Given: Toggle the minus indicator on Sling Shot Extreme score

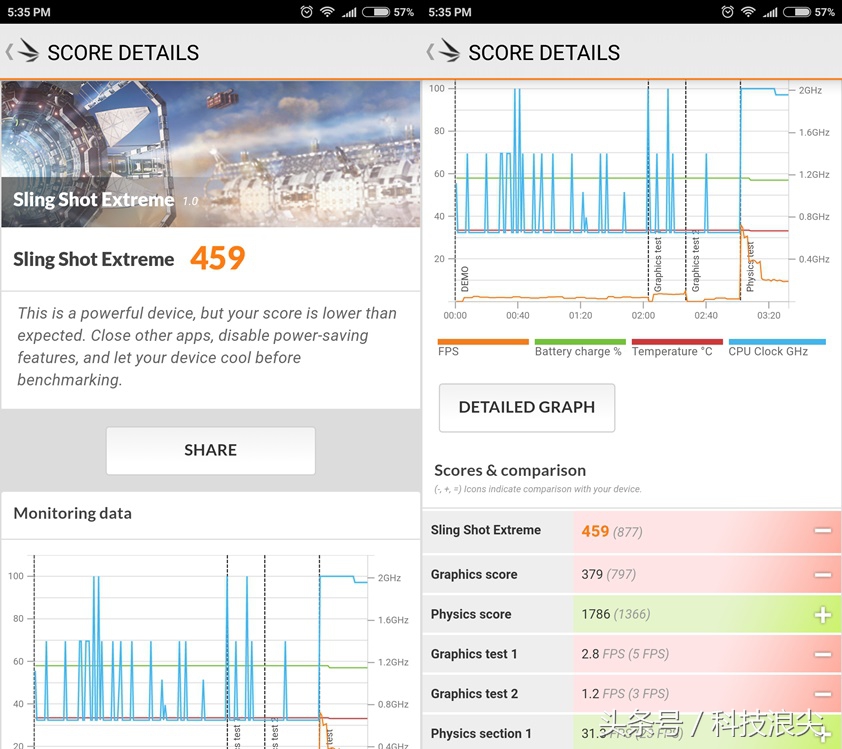Looking at the screenshot, I should click(823, 531).
